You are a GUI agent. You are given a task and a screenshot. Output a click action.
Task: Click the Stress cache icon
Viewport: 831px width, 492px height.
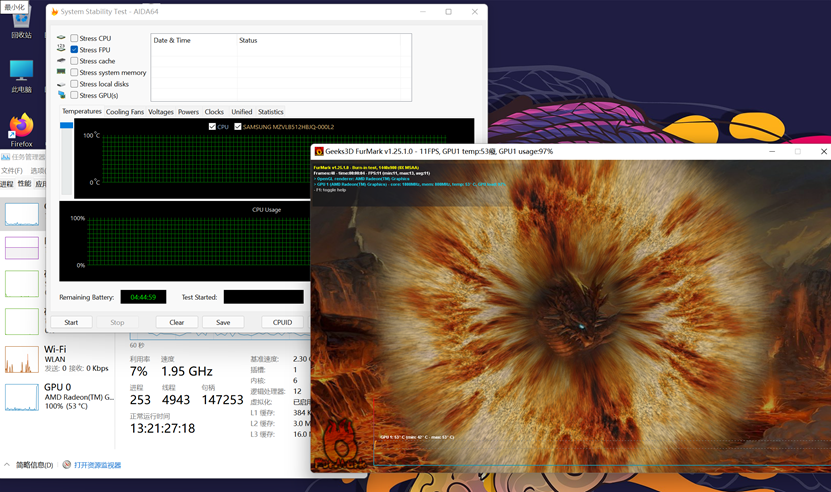click(61, 60)
